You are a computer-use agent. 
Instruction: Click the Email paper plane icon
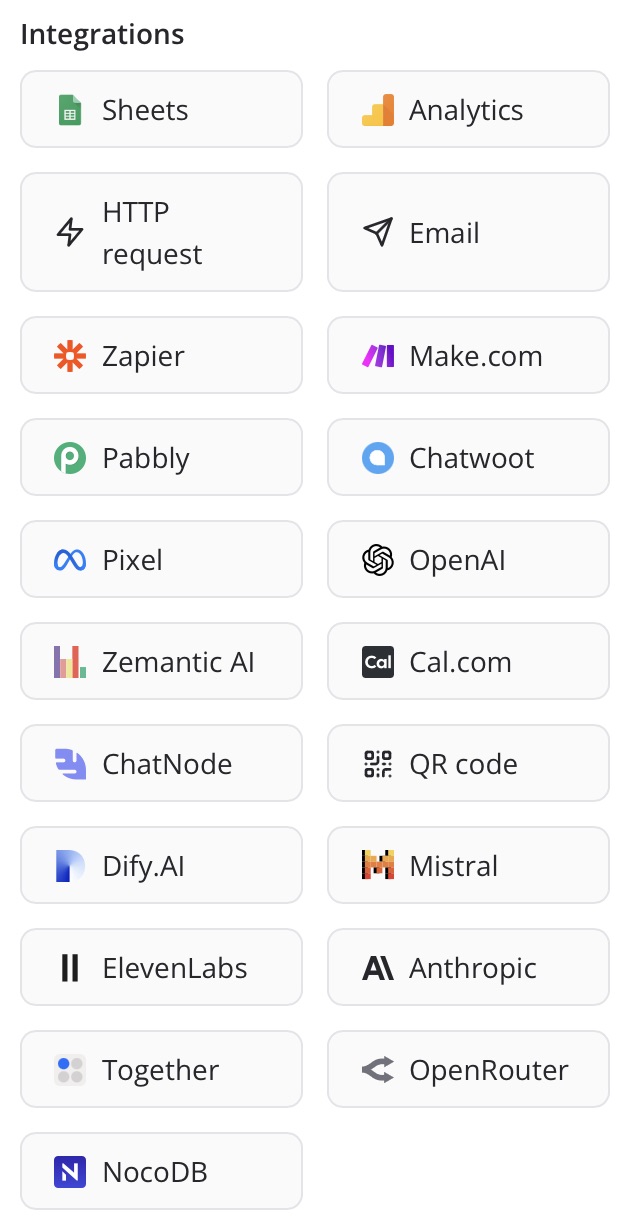pos(377,233)
